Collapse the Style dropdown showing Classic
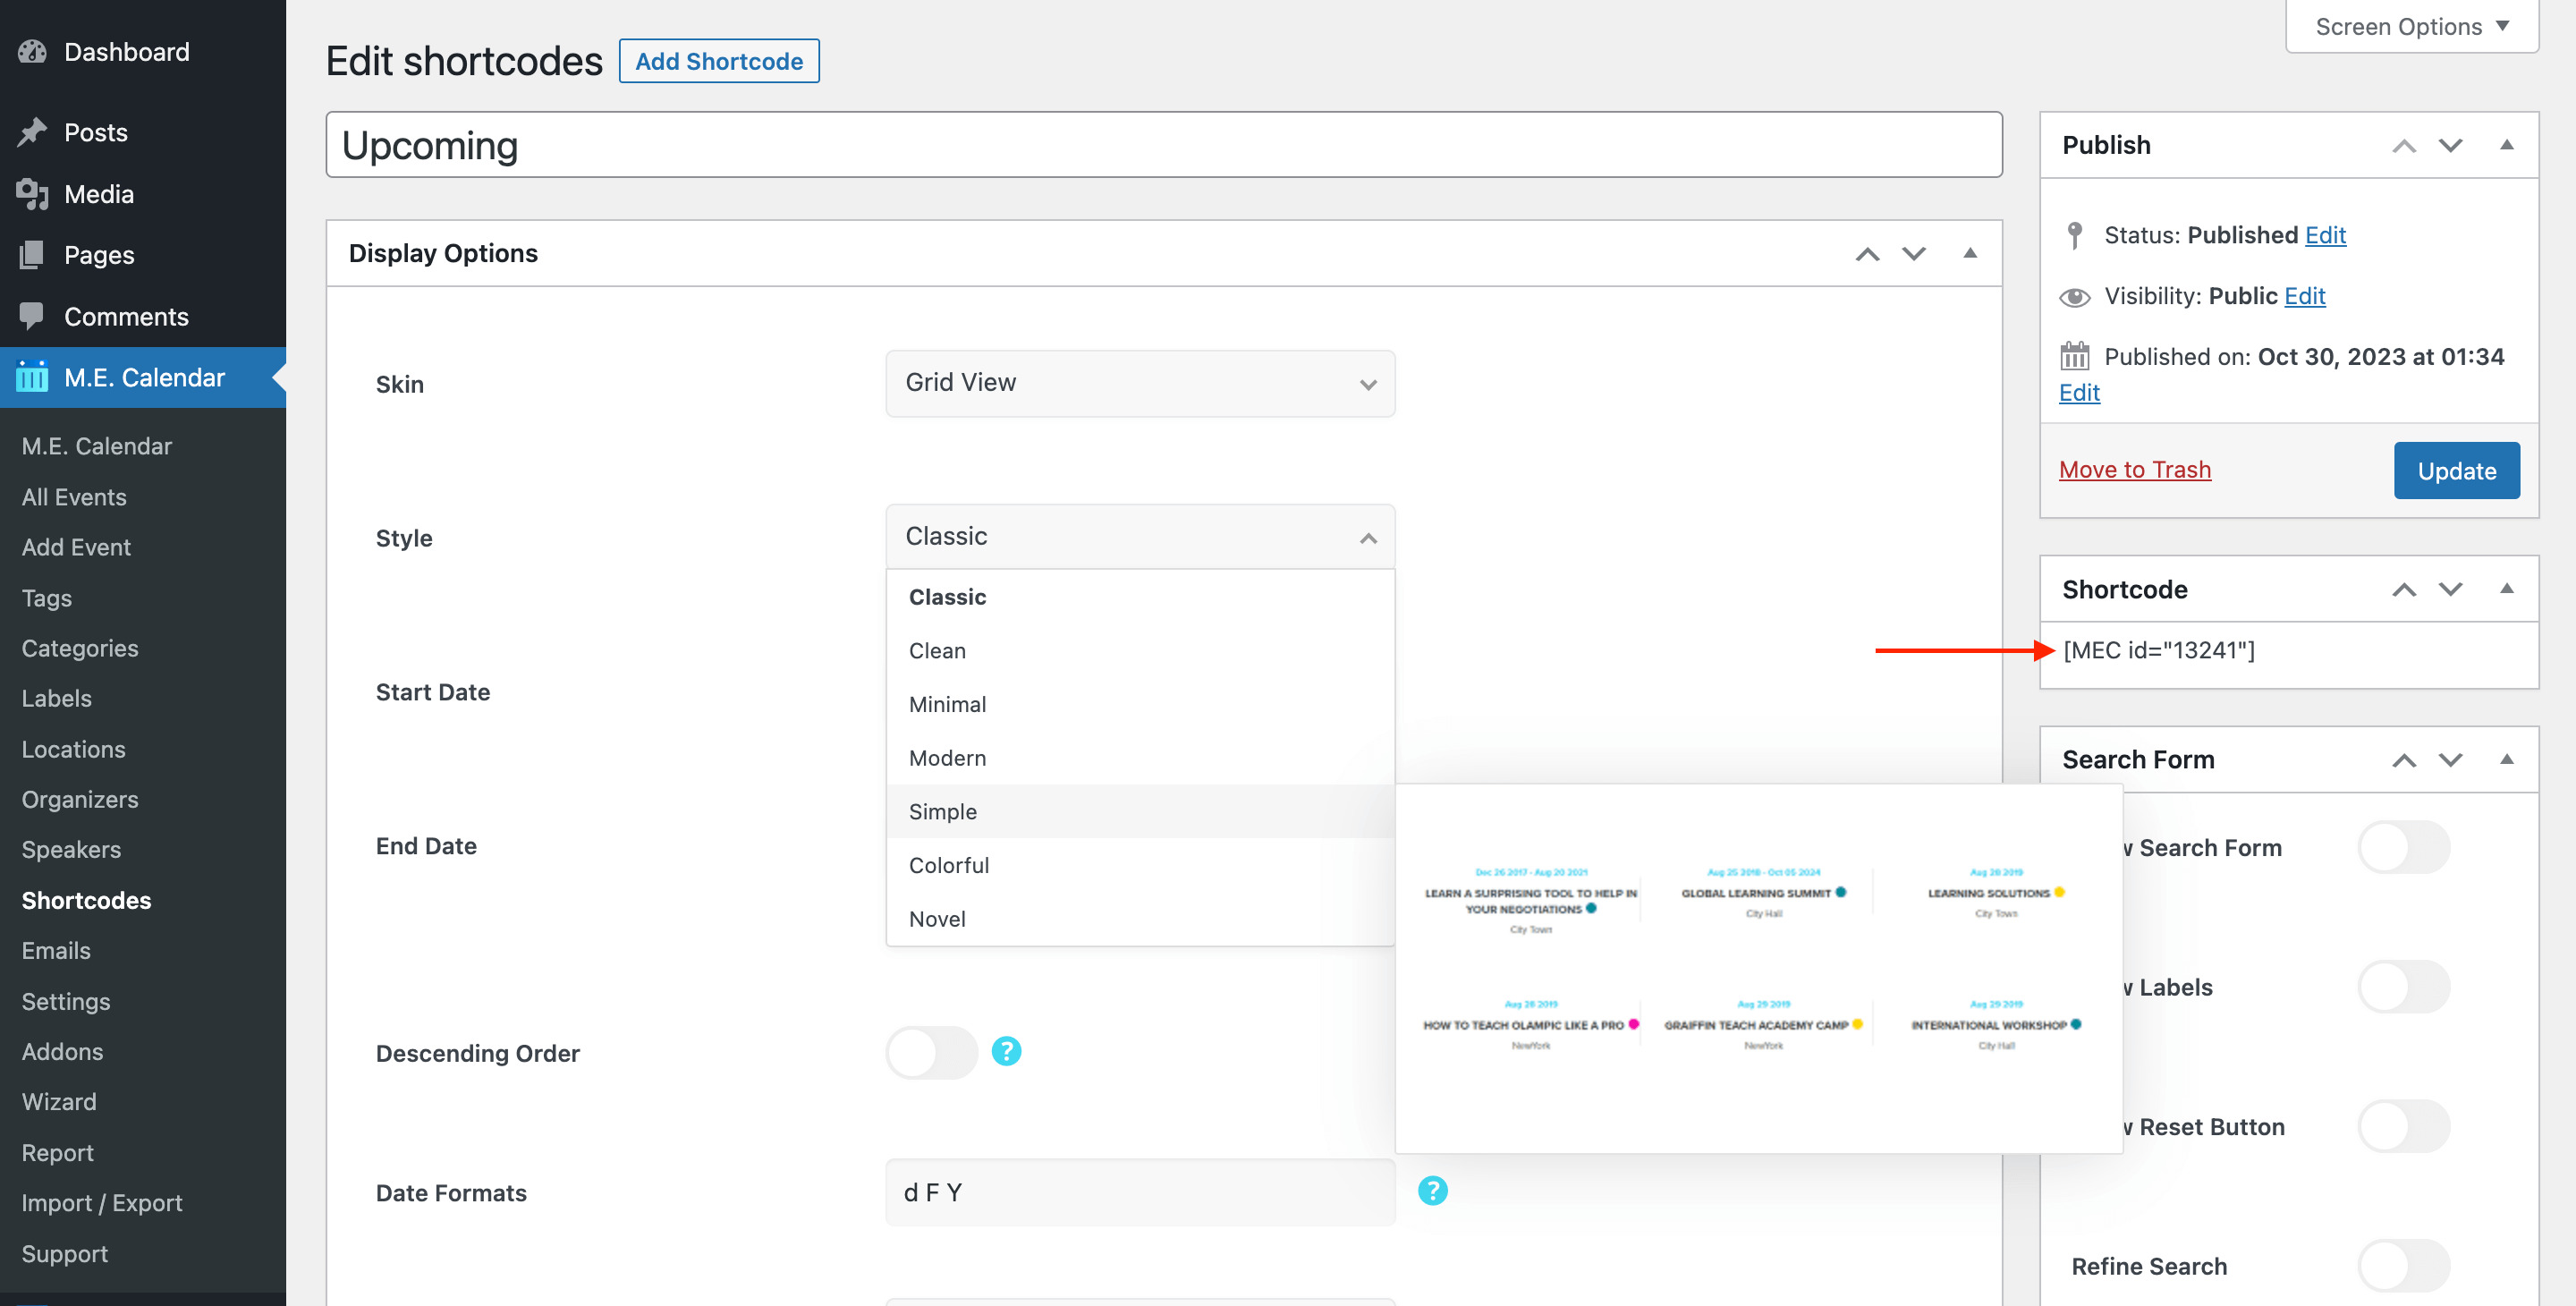The height and width of the screenshot is (1306, 2576). coord(1140,537)
